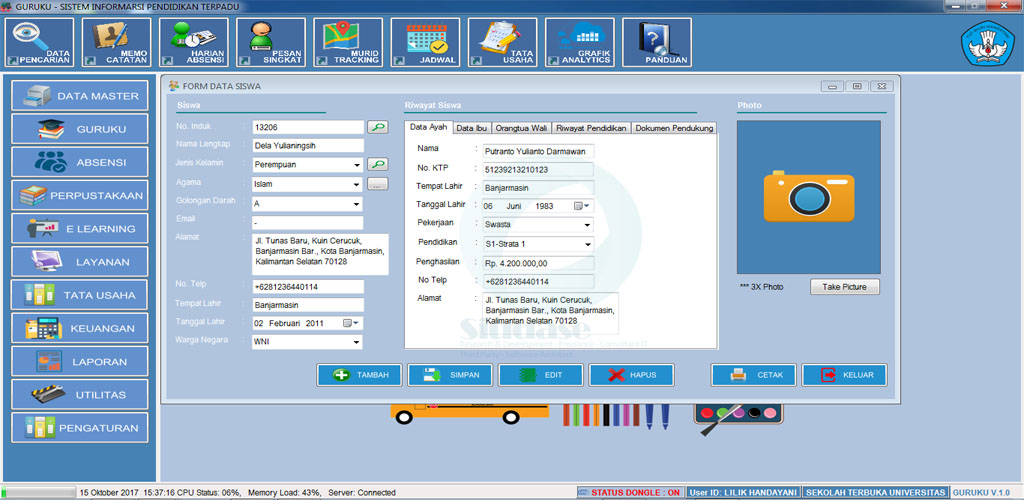The width and height of the screenshot is (1024, 500).
Task: Switch to the Riwayat Pendidikan tab
Action: [590, 128]
